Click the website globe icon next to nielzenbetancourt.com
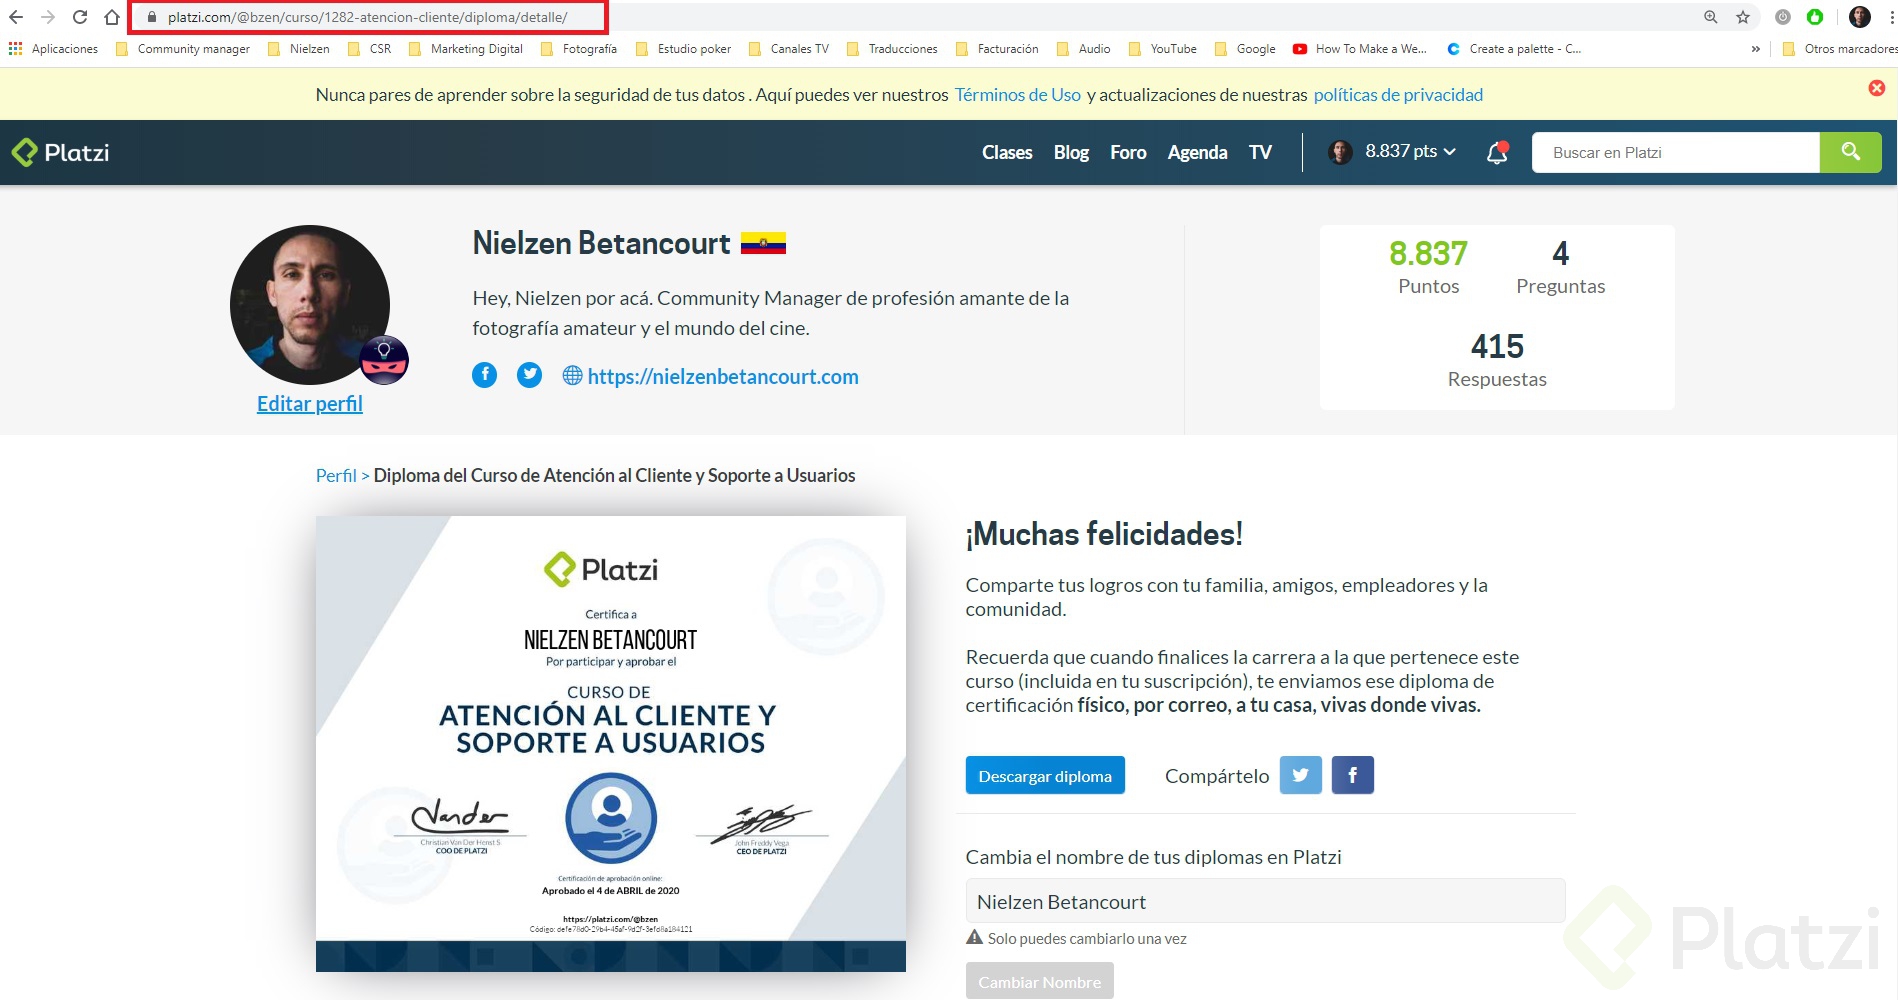 click(572, 376)
